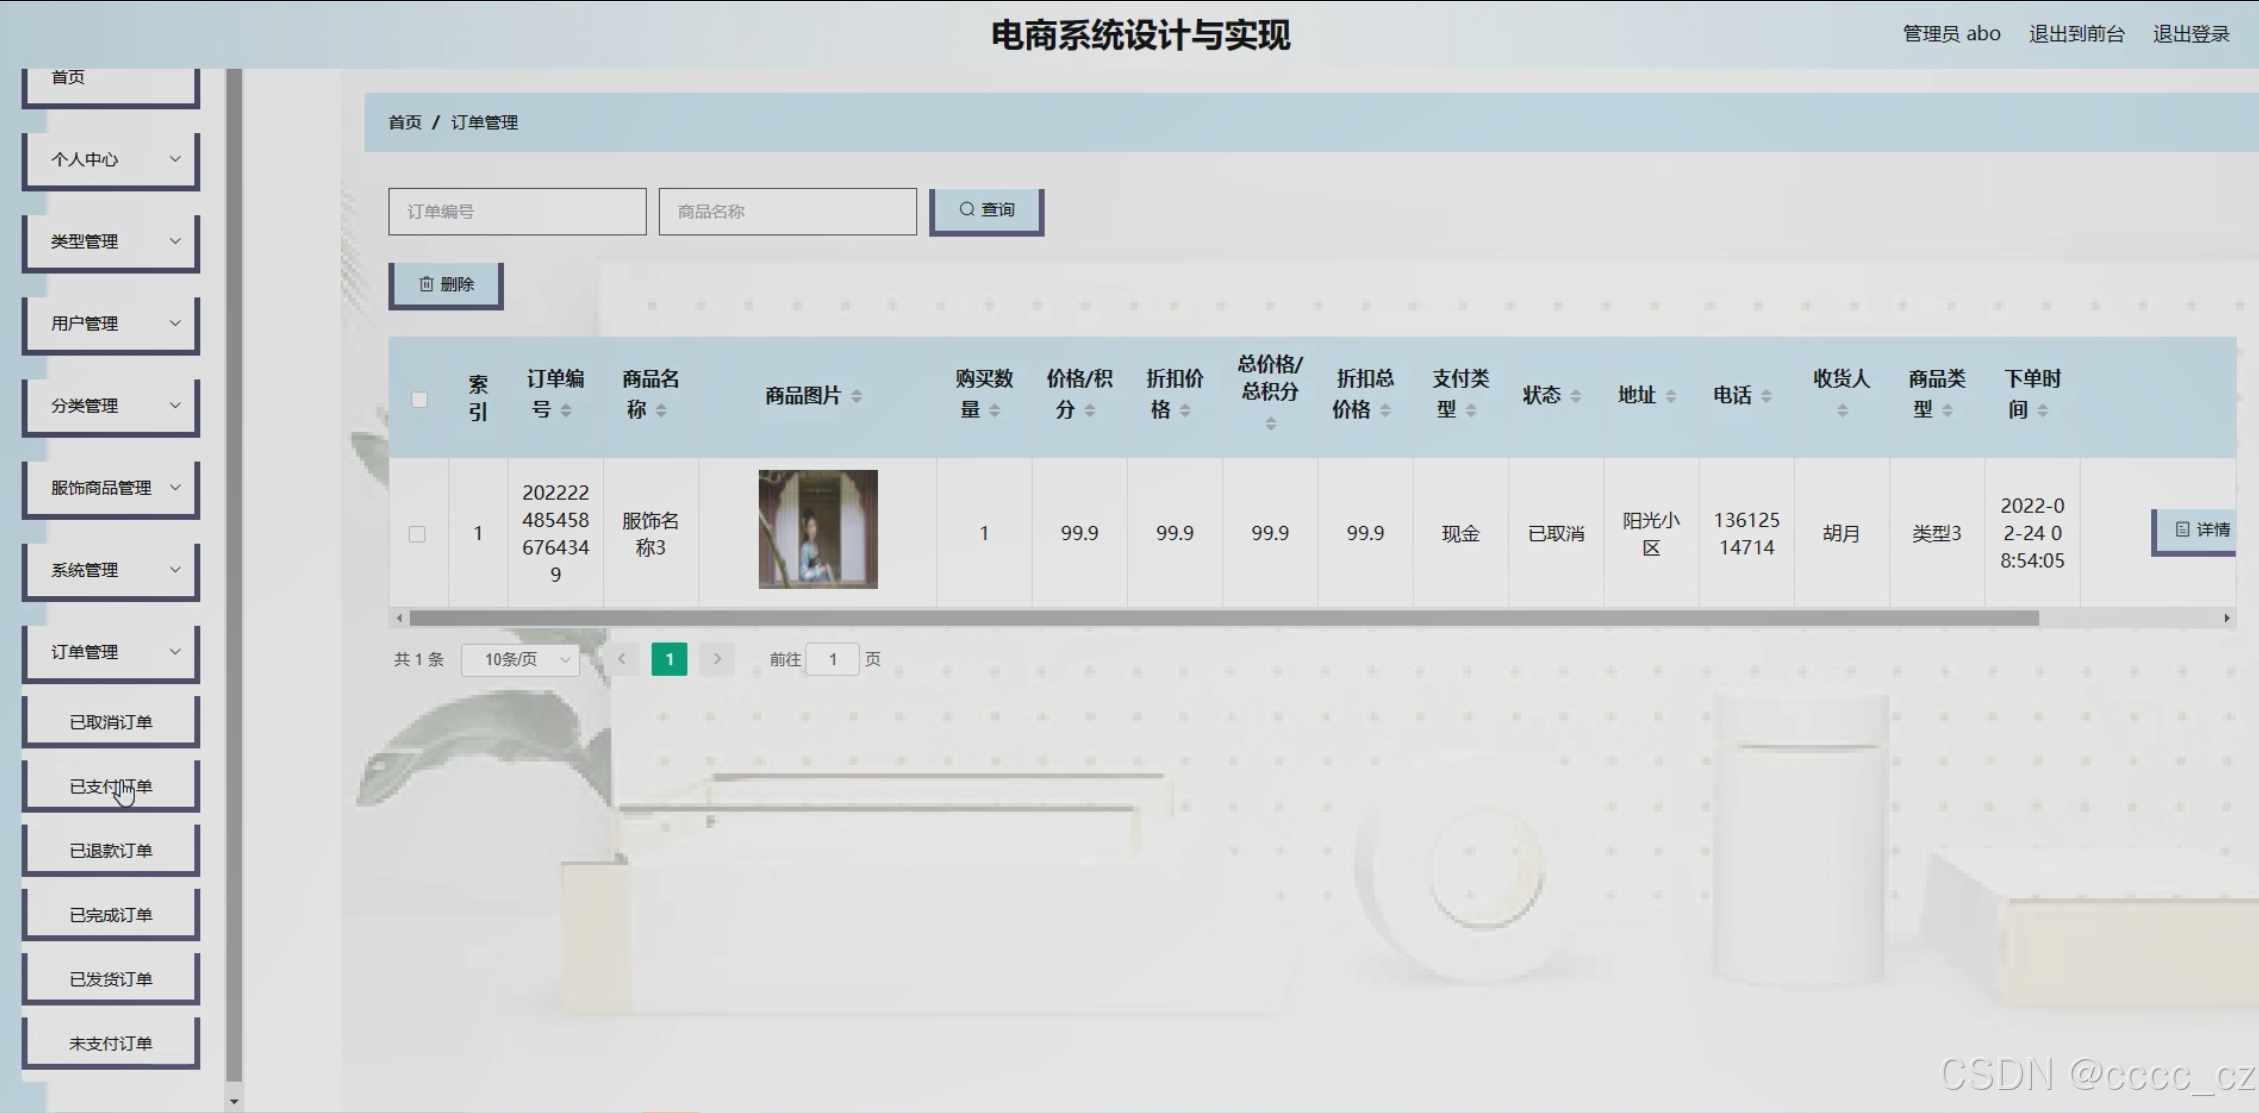Viewport: 2259px width, 1113px height.
Task: Open the 10条/页 page size dropdown
Action: (521, 659)
